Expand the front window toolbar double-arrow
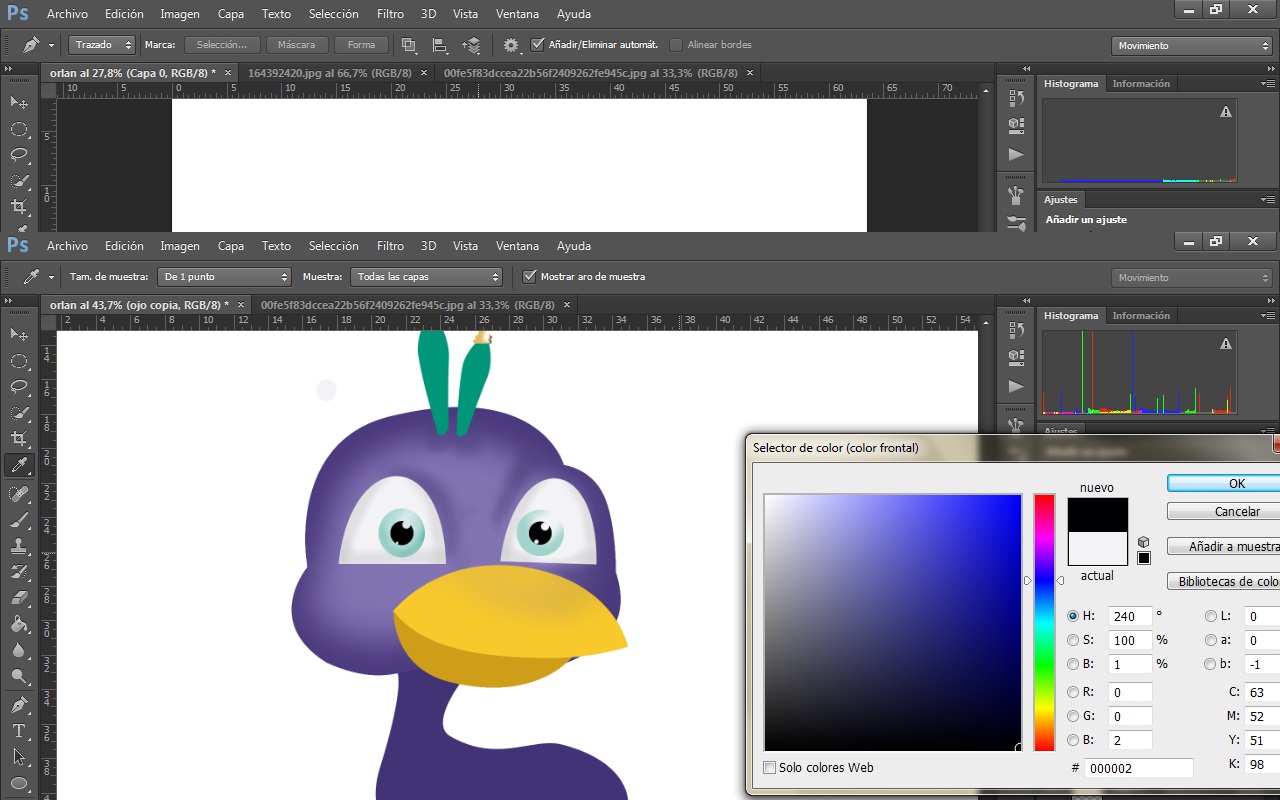This screenshot has height=800, width=1280. [9, 302]
